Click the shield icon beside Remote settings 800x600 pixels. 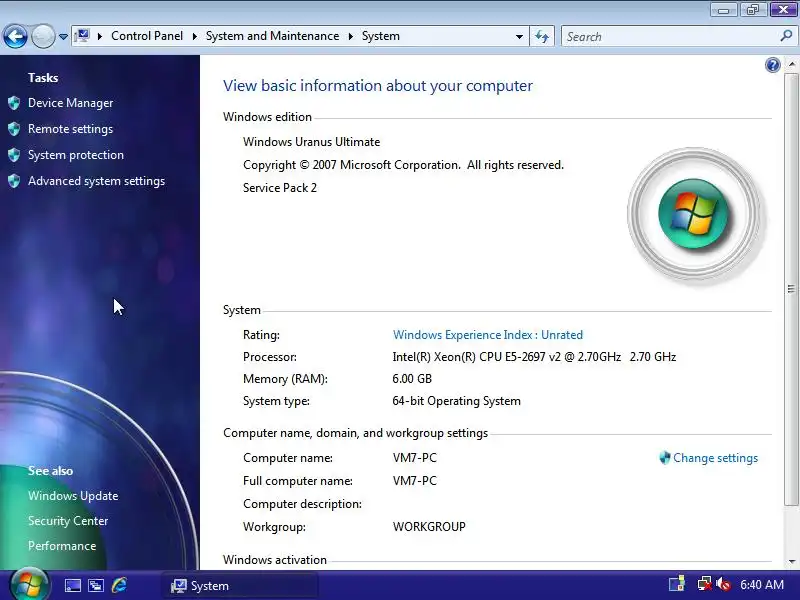point(14,129)
